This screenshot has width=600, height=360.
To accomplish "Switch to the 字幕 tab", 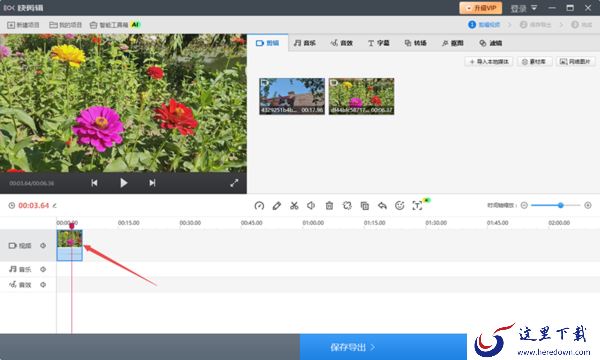I will (x=378, y=43).
